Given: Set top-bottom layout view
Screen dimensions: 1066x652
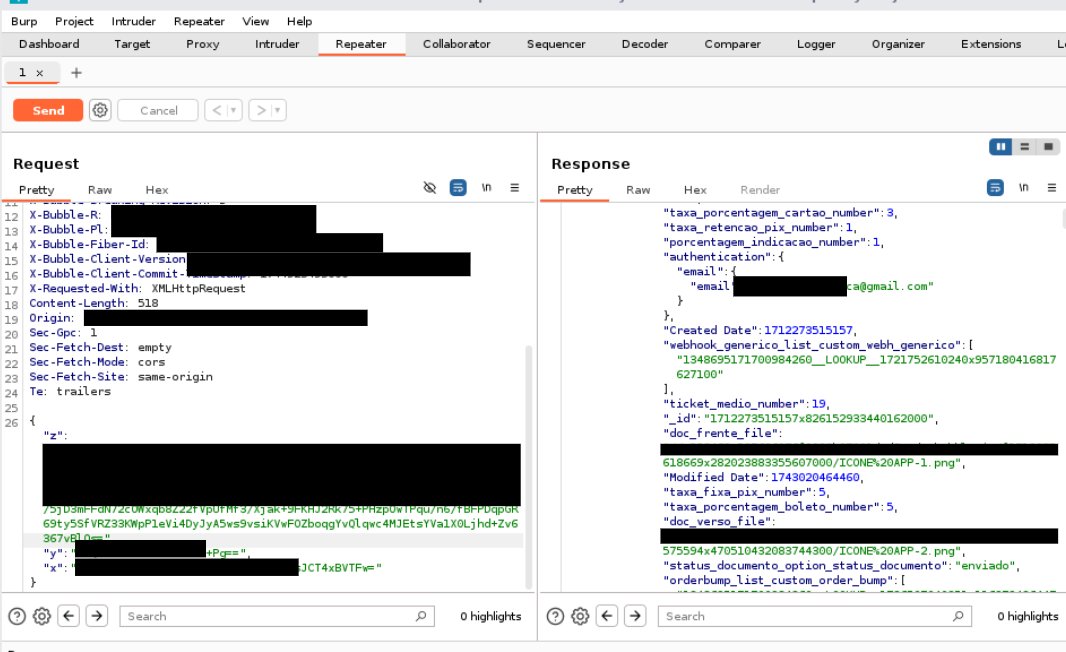Looking at the screenshot, I should pyautogui.click(x=1025, y=147).
